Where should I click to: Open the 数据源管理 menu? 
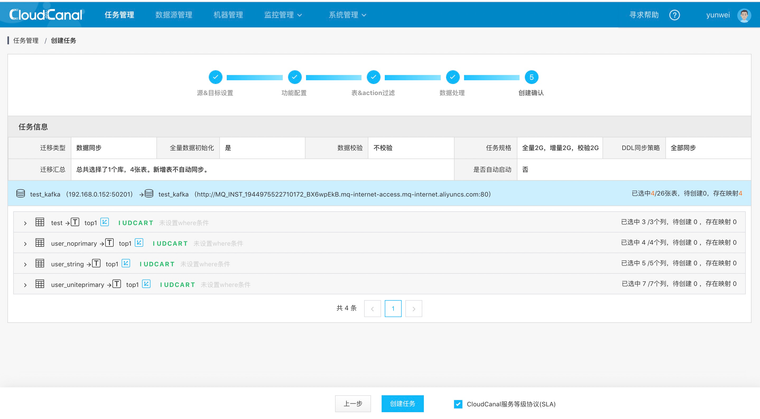tap(174, 15)
